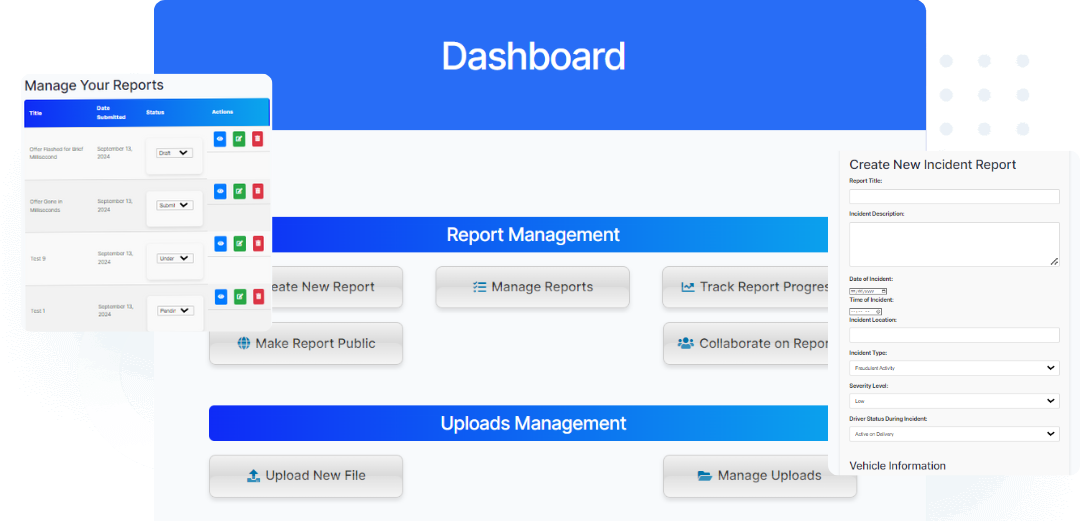Click the folder icon on Manage Uploads
This screenshot has width=1080, height=521.
705,476
